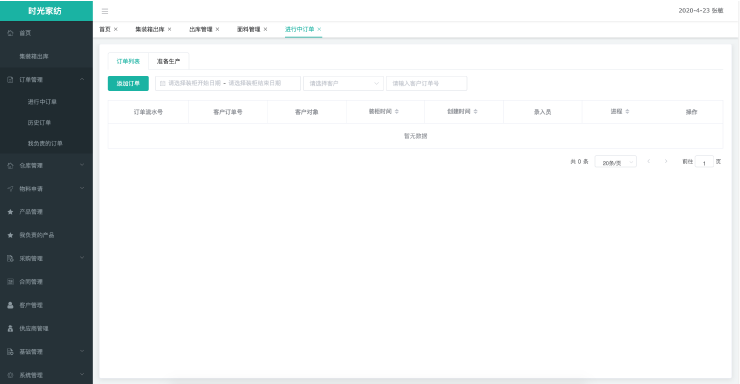The image size is (740, 384).
Task: Click the 客户订单号 column header
Action: point(228,112)
